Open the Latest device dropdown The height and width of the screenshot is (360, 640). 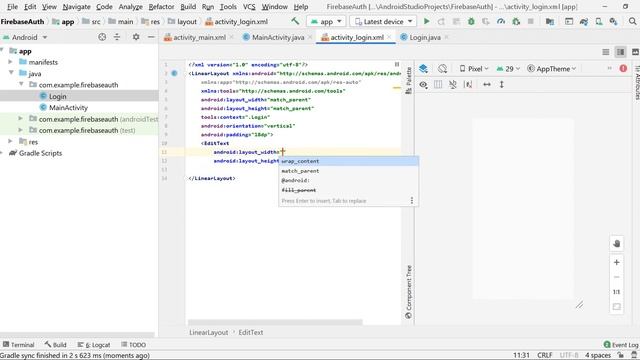click(384, 22)
